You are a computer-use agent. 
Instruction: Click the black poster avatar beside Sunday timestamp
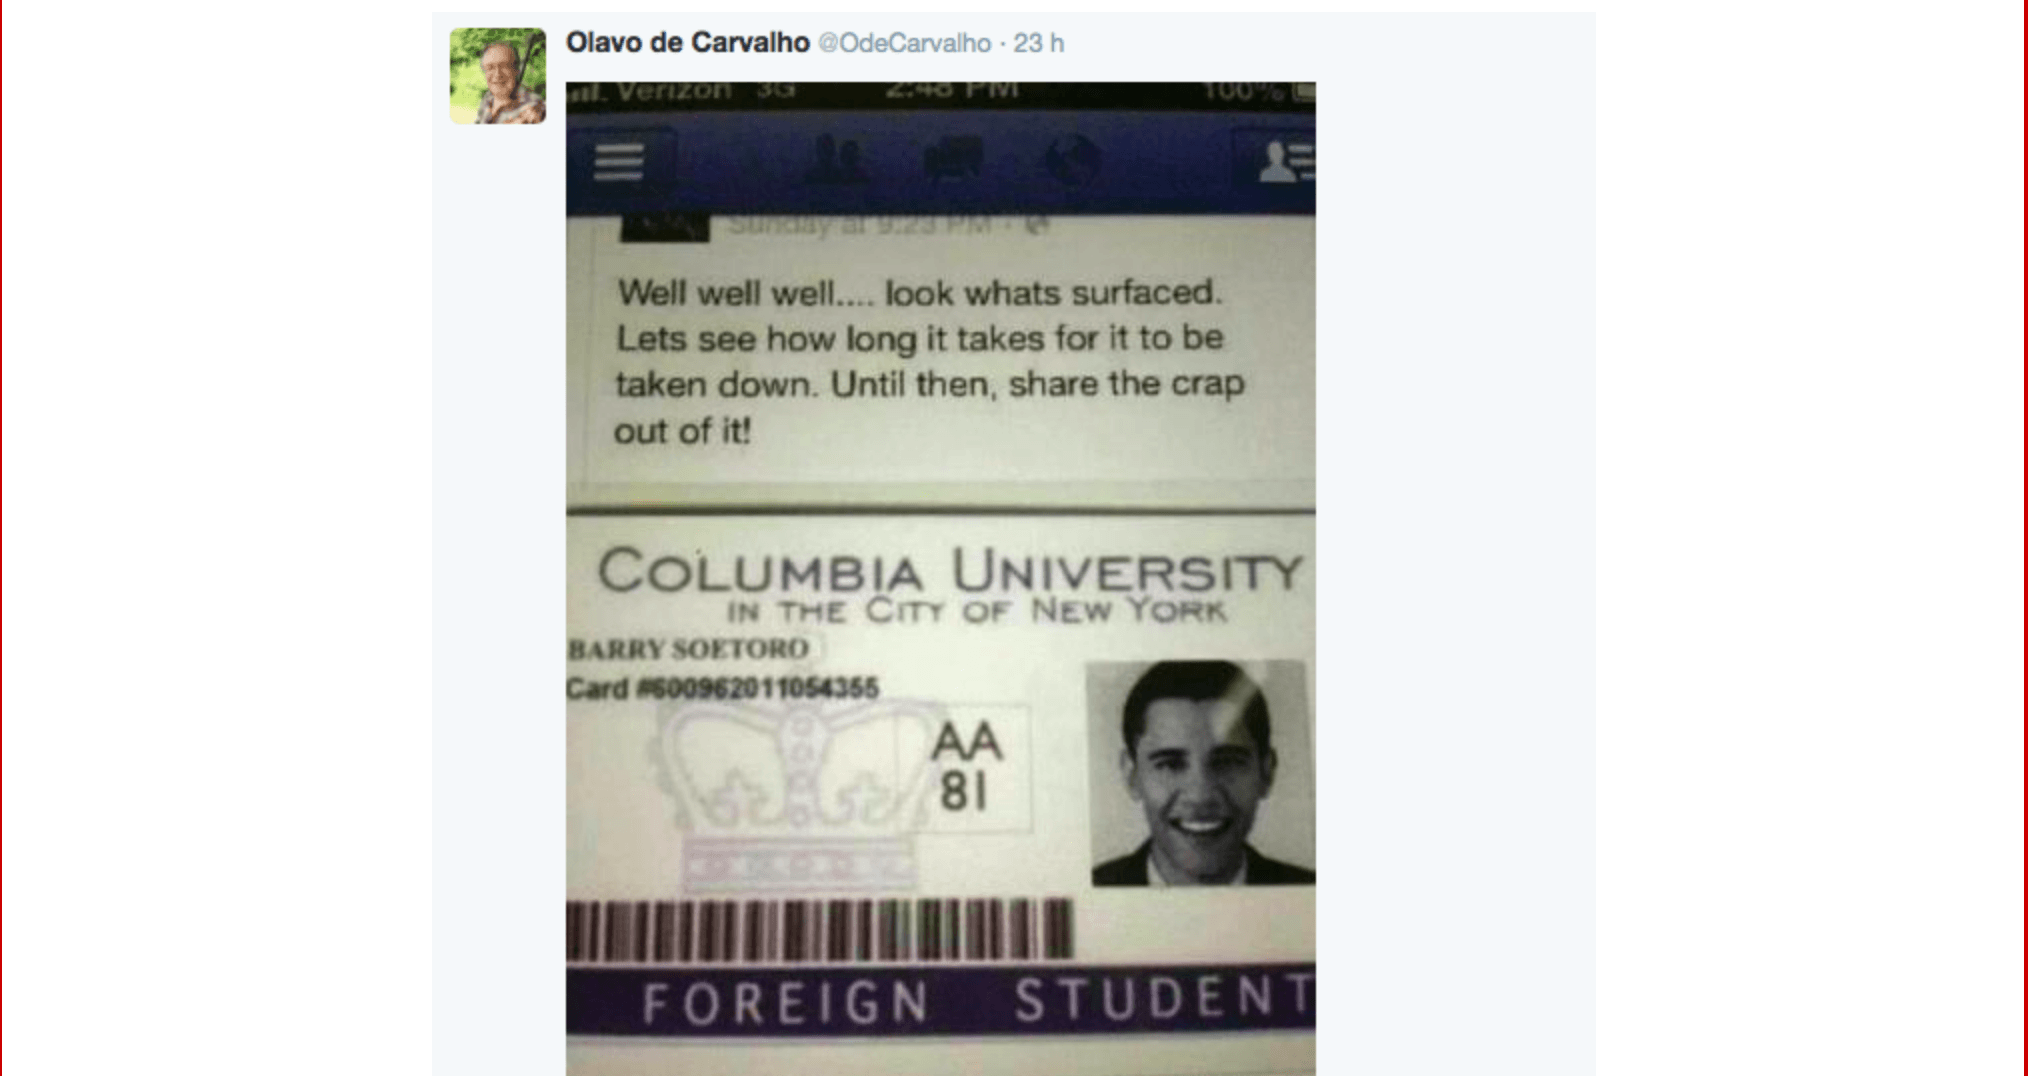point(664,228)
